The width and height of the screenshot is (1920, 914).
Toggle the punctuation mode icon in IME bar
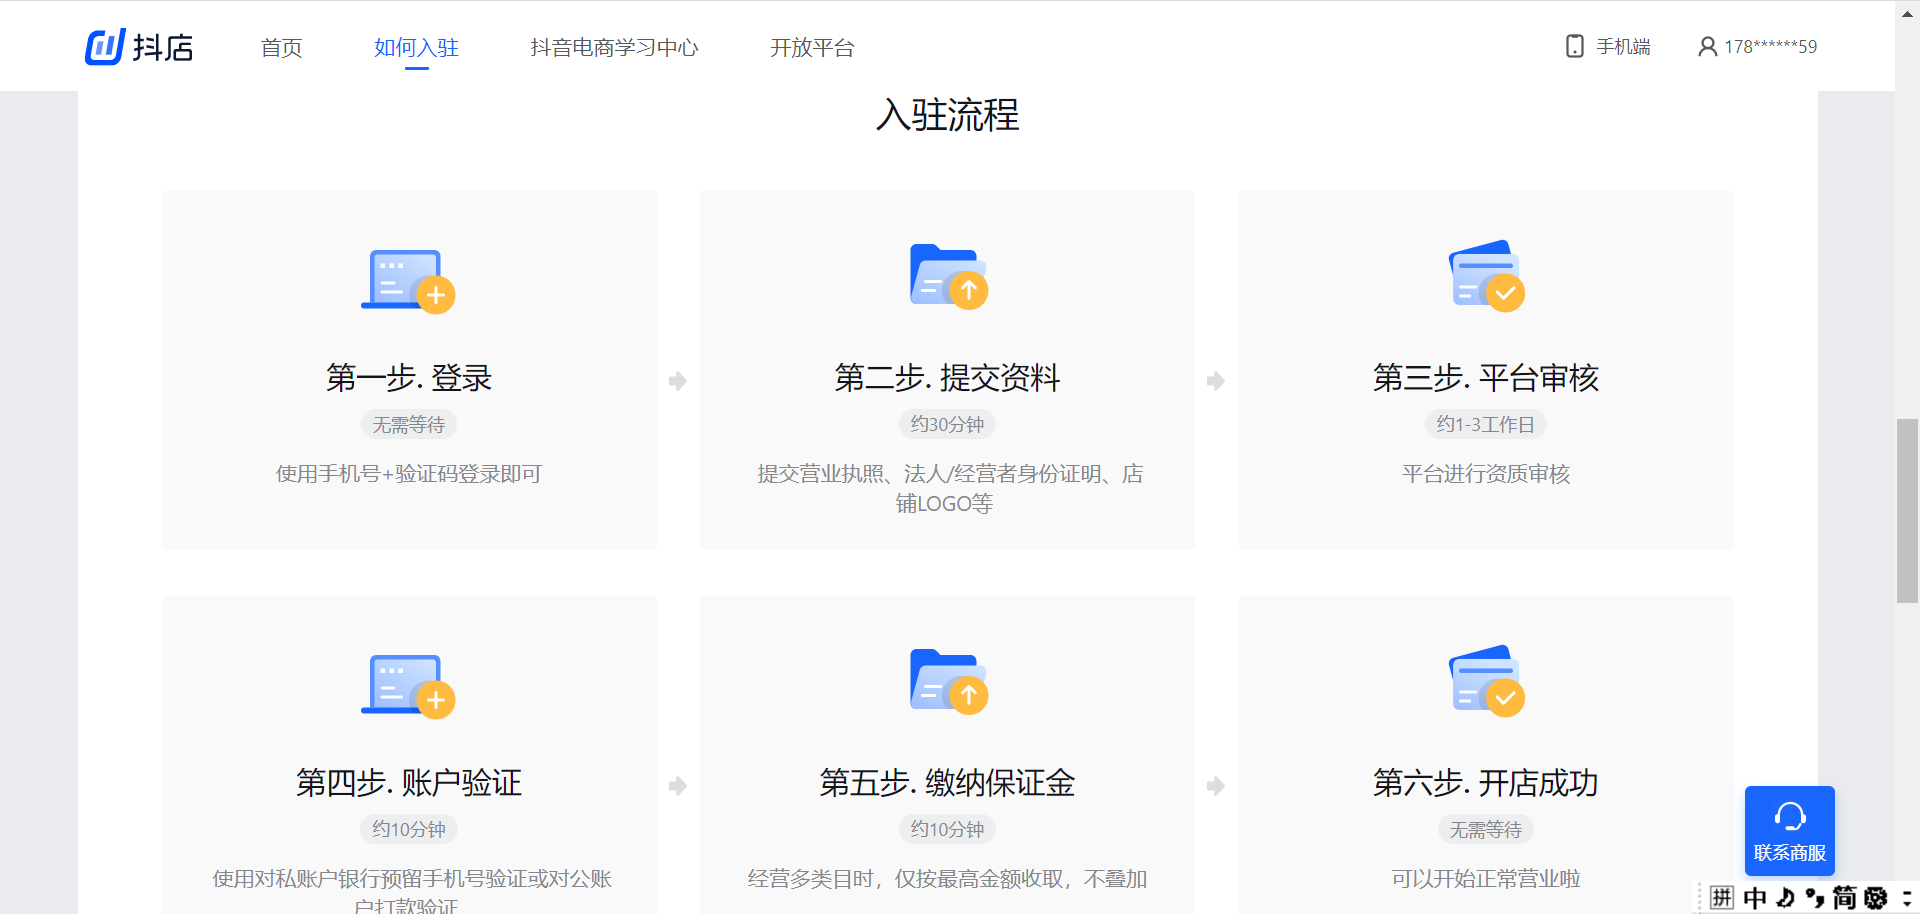pos(1814,897)
